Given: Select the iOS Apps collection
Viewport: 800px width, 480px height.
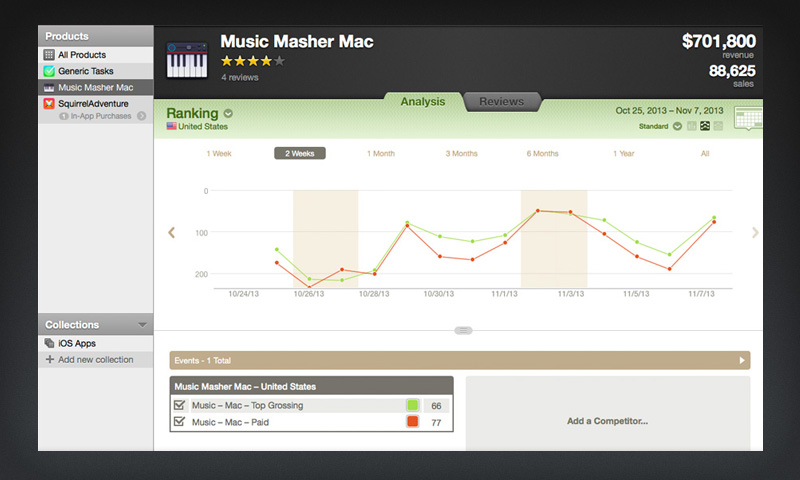Looking at the screenshot, I should [x=95, y=343].
